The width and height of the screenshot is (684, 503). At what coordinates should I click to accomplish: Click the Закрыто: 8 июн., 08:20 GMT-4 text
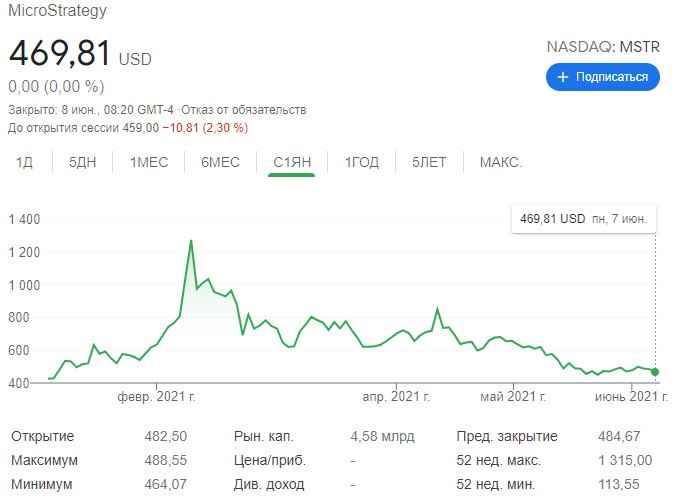pos(91,109)
